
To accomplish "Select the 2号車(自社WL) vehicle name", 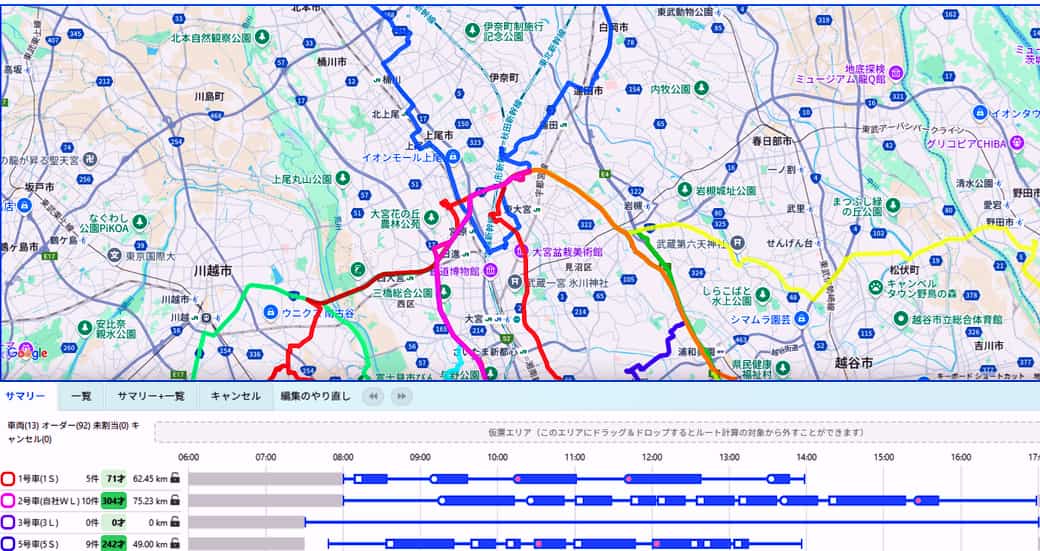I will point(50,501).
